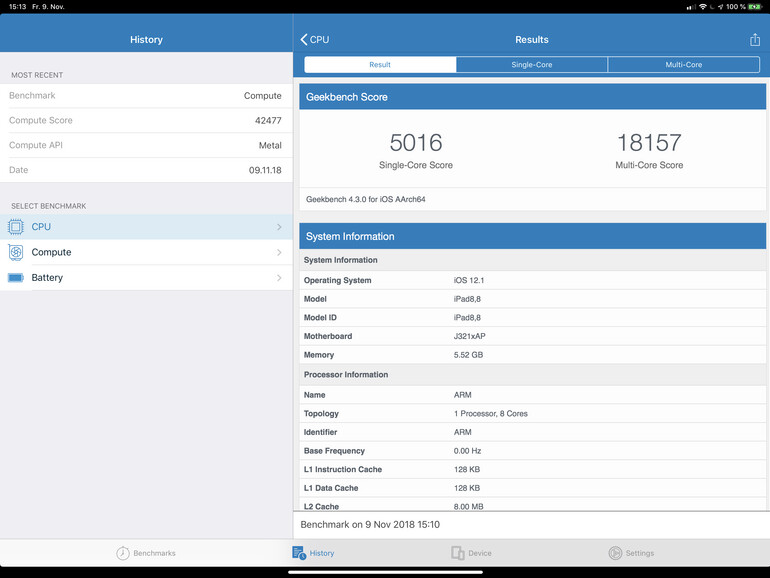770x578 pixels.
Task: Open Battery row disclosure chevron
Action: 279,278
